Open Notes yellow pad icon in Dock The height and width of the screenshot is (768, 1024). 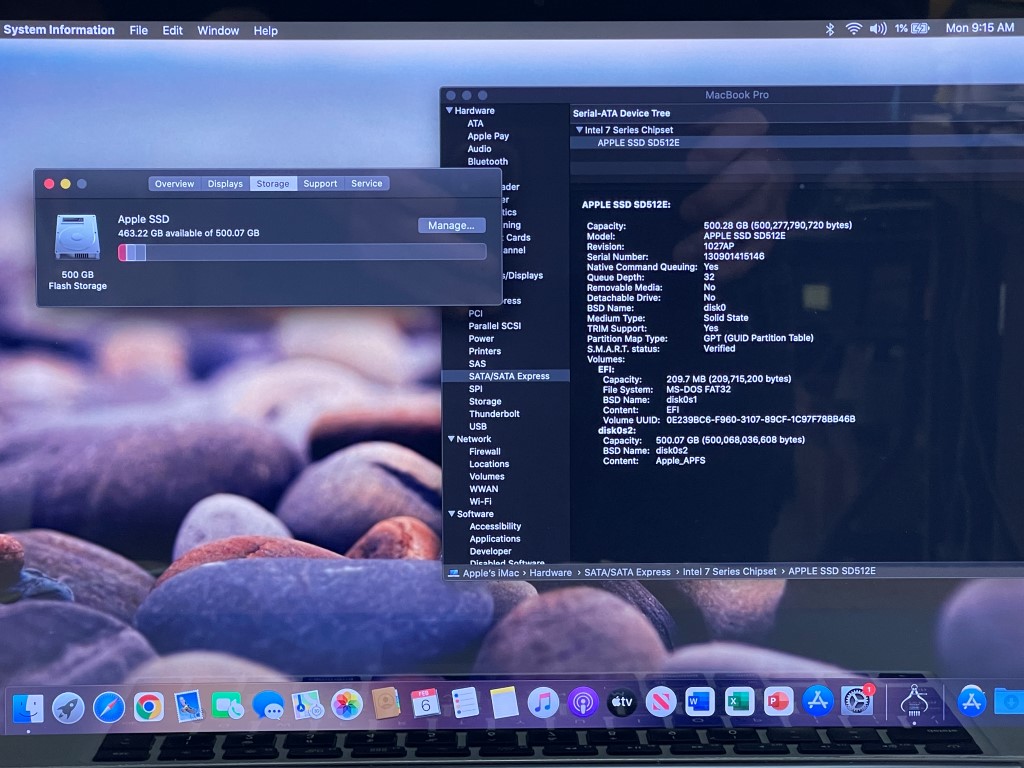click(504, 703)
